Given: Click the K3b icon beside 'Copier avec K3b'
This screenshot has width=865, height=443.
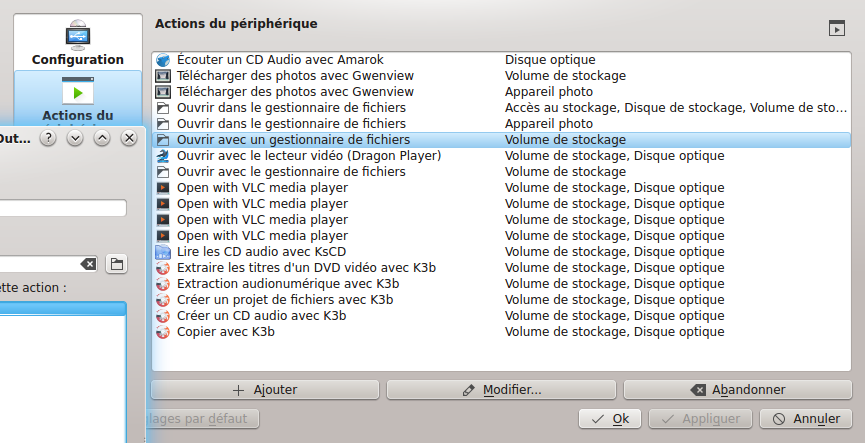Looking at the screenshot, I should [x=164, y=332].
